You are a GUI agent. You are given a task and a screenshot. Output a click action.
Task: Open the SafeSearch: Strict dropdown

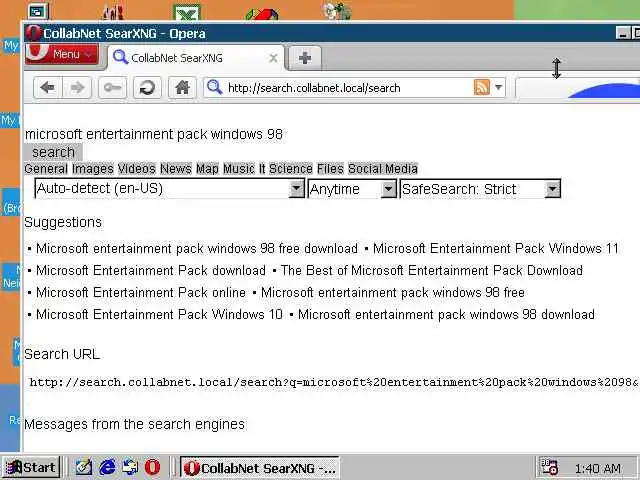coord(480,189)
